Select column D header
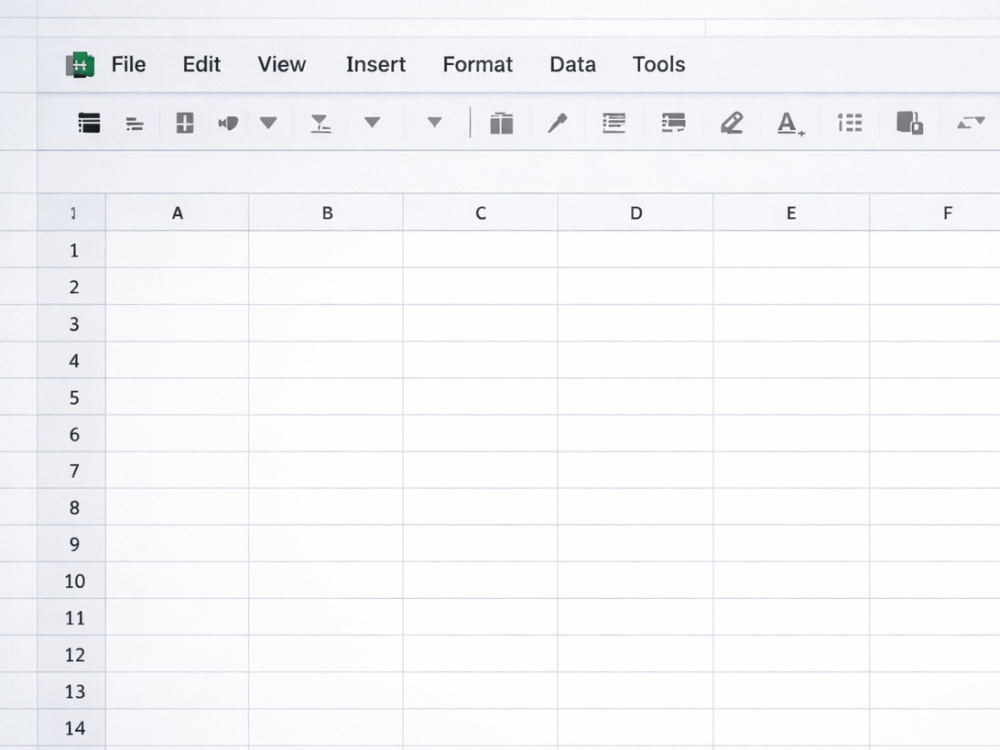Image resolution: width=1000 pixels, height=750 pixels. pyautogui.click(x=635, y=212)
